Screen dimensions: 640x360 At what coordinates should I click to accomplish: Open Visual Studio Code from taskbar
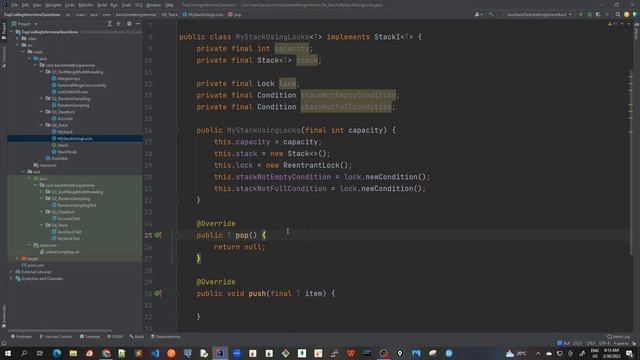[x=155, y=353]
